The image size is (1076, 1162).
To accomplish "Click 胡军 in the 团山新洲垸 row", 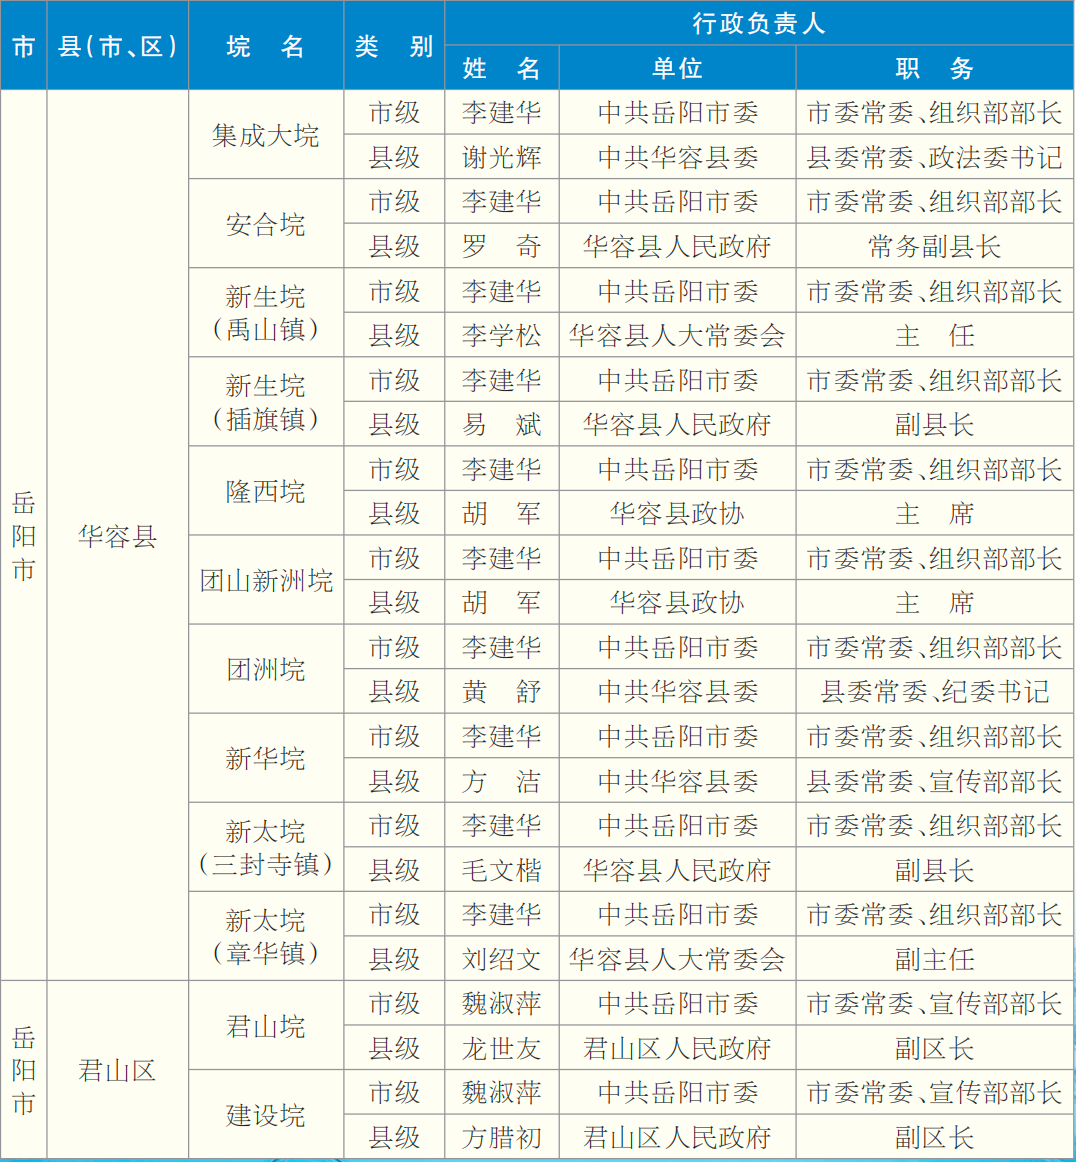I will click(x=502, y=602).
